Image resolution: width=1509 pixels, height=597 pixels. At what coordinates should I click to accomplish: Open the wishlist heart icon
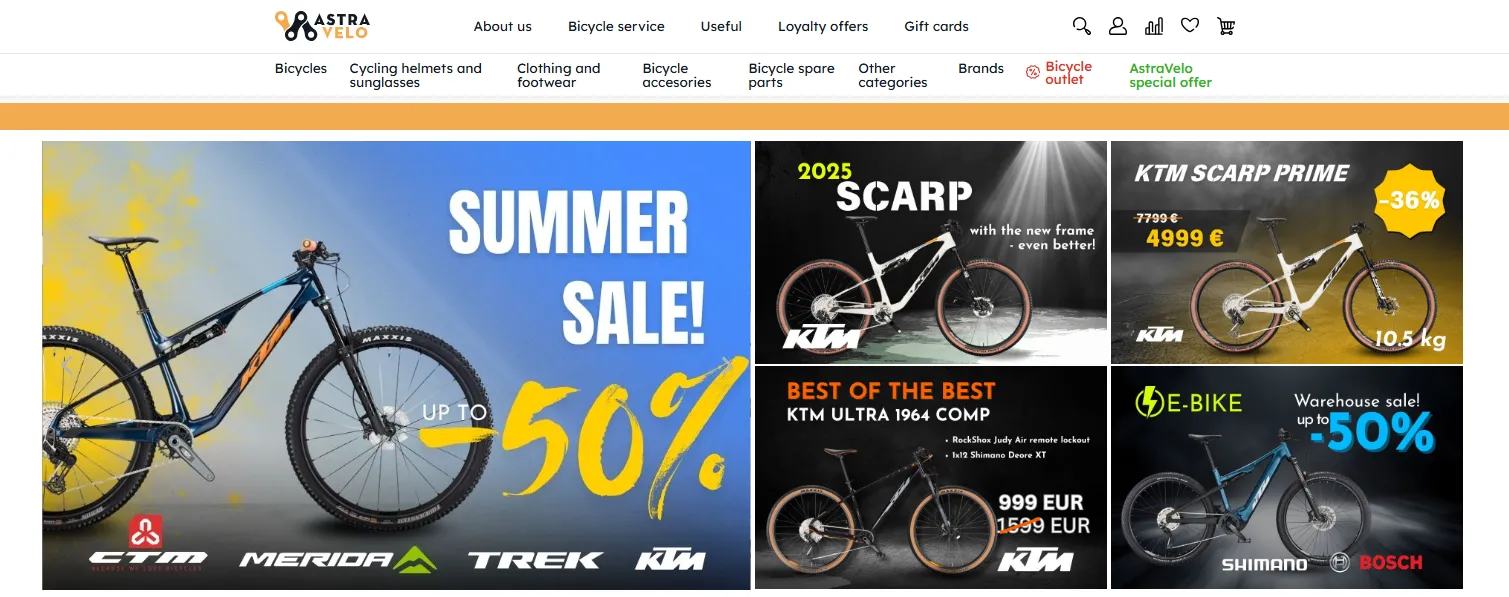click(1190, 26)
